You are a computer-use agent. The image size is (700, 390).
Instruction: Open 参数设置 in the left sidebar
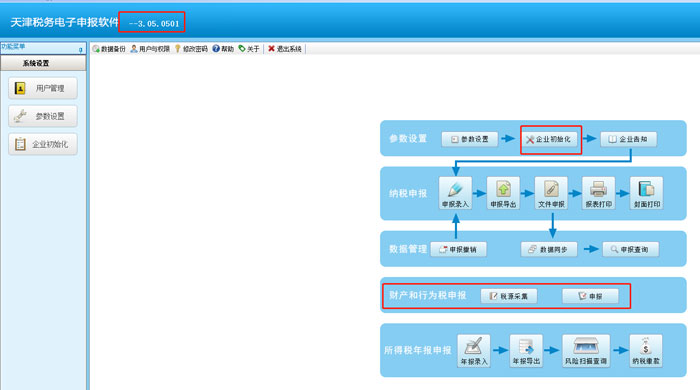coord(43,116)
